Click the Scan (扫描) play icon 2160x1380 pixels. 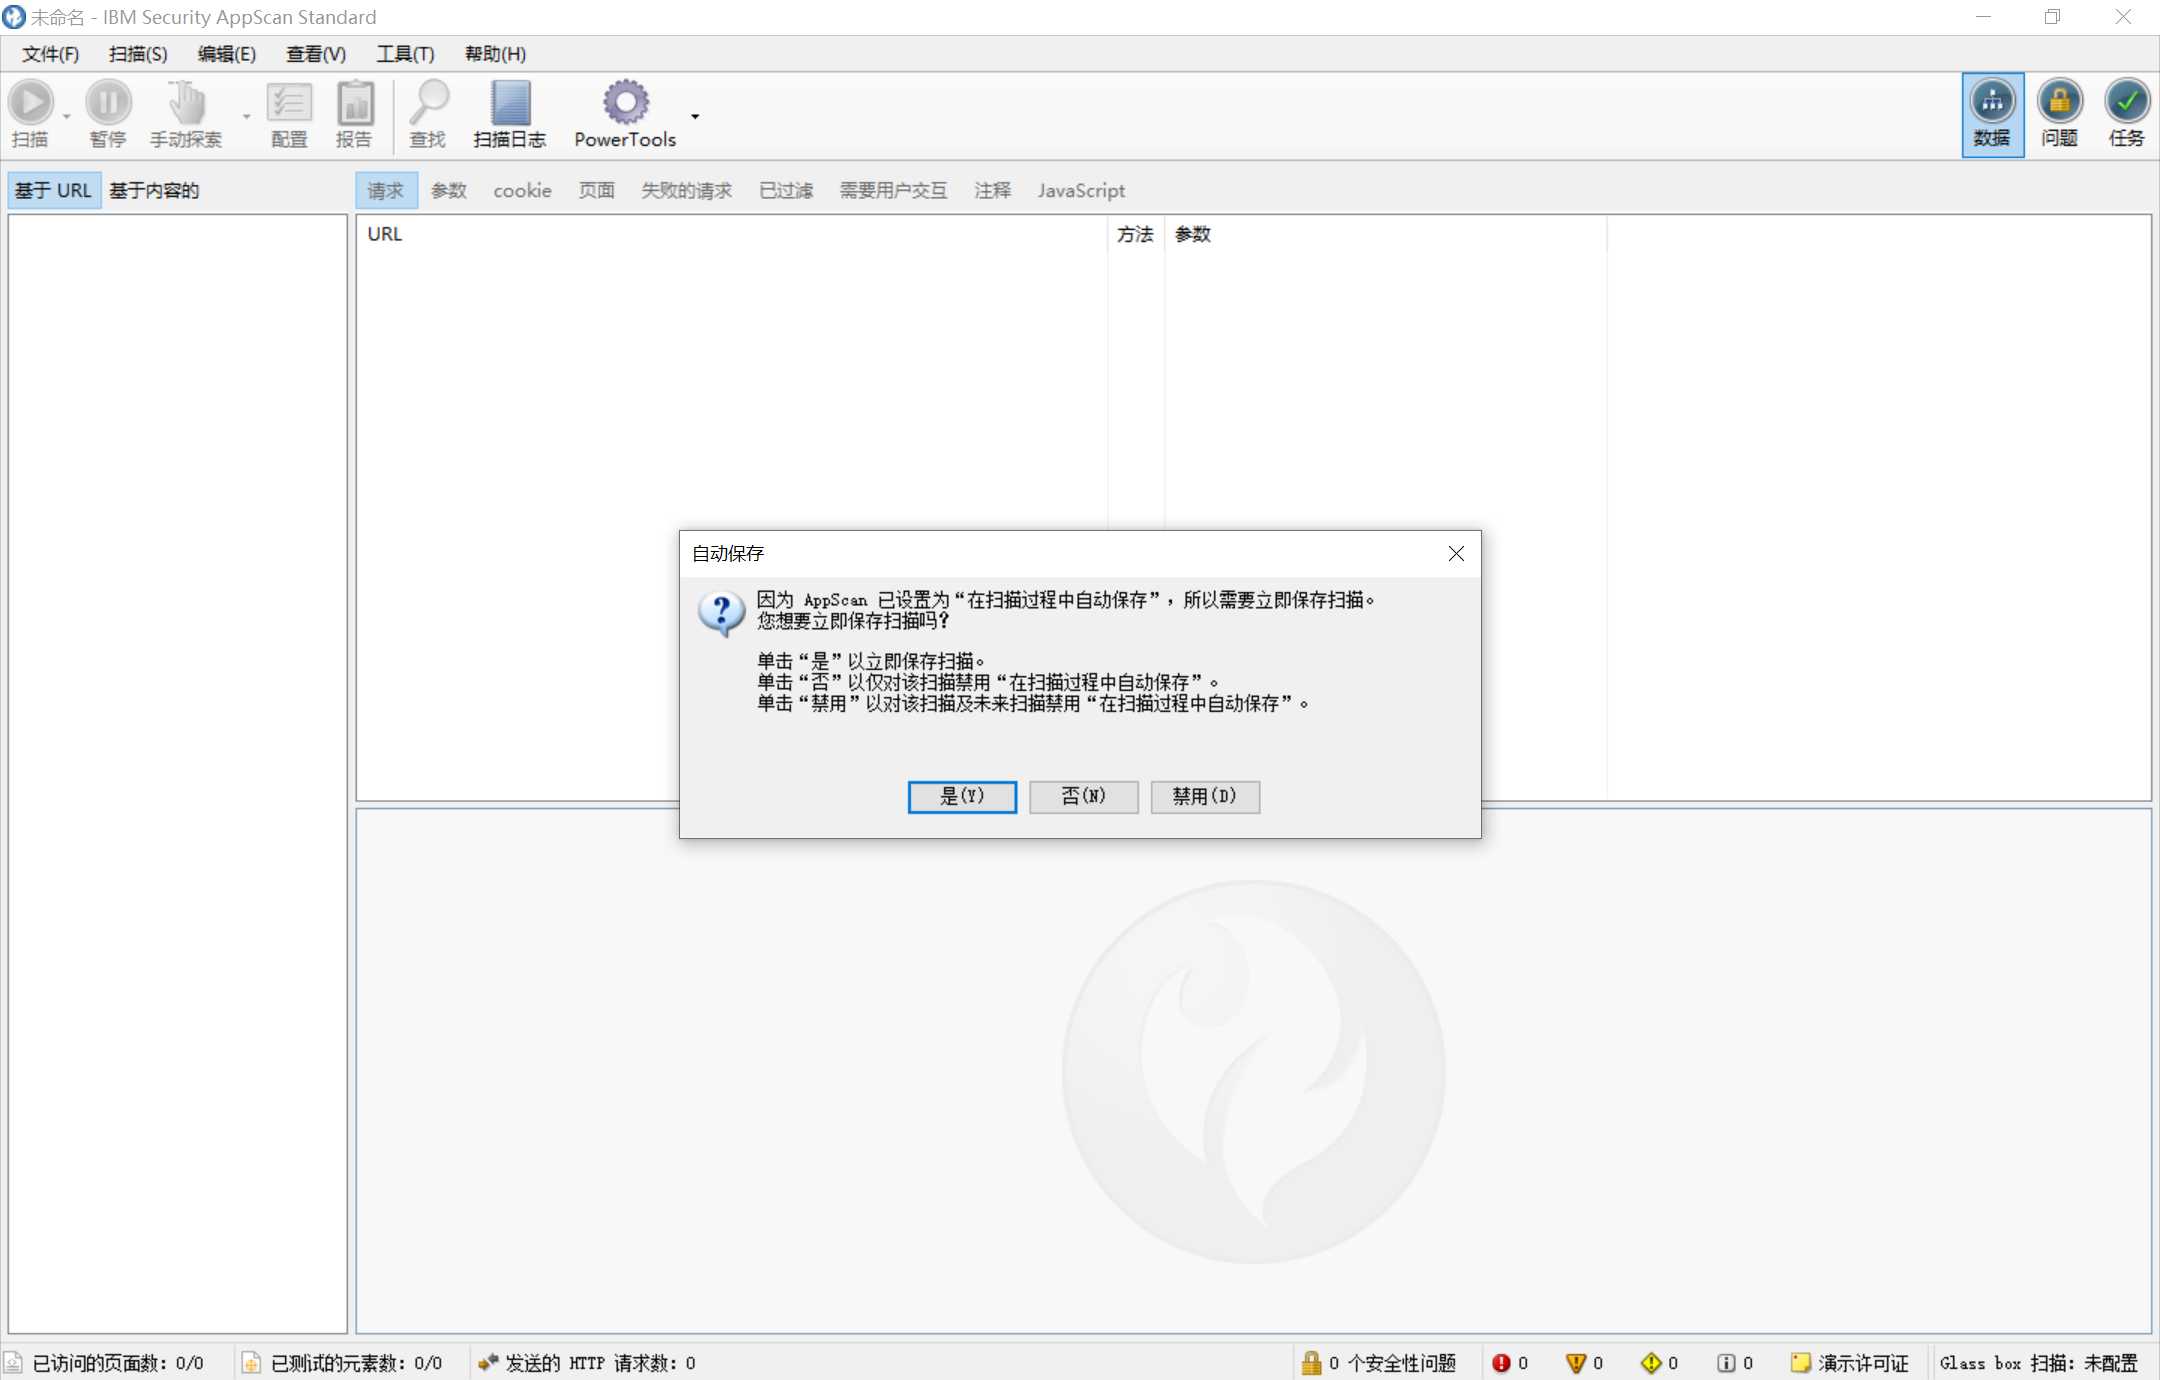click(31, 102)
